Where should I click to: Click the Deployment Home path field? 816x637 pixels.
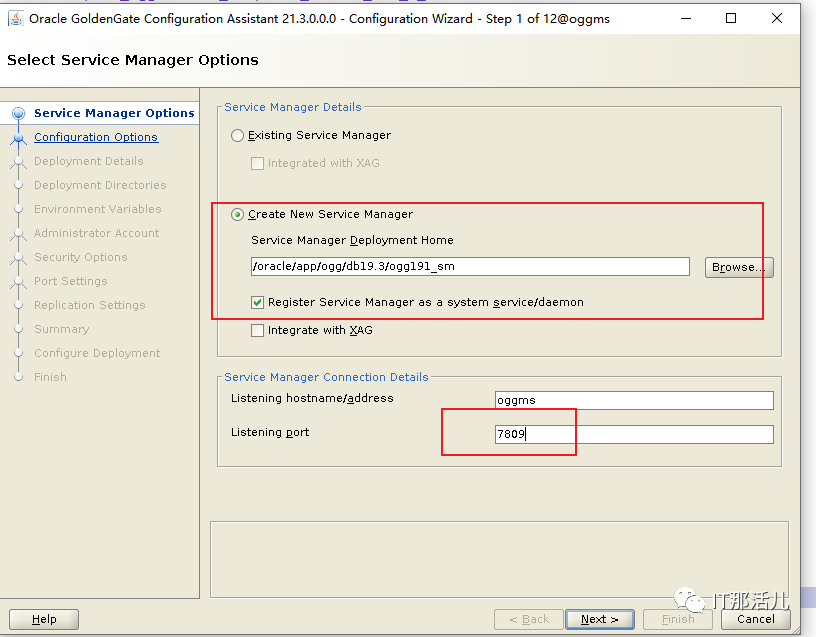470,266
